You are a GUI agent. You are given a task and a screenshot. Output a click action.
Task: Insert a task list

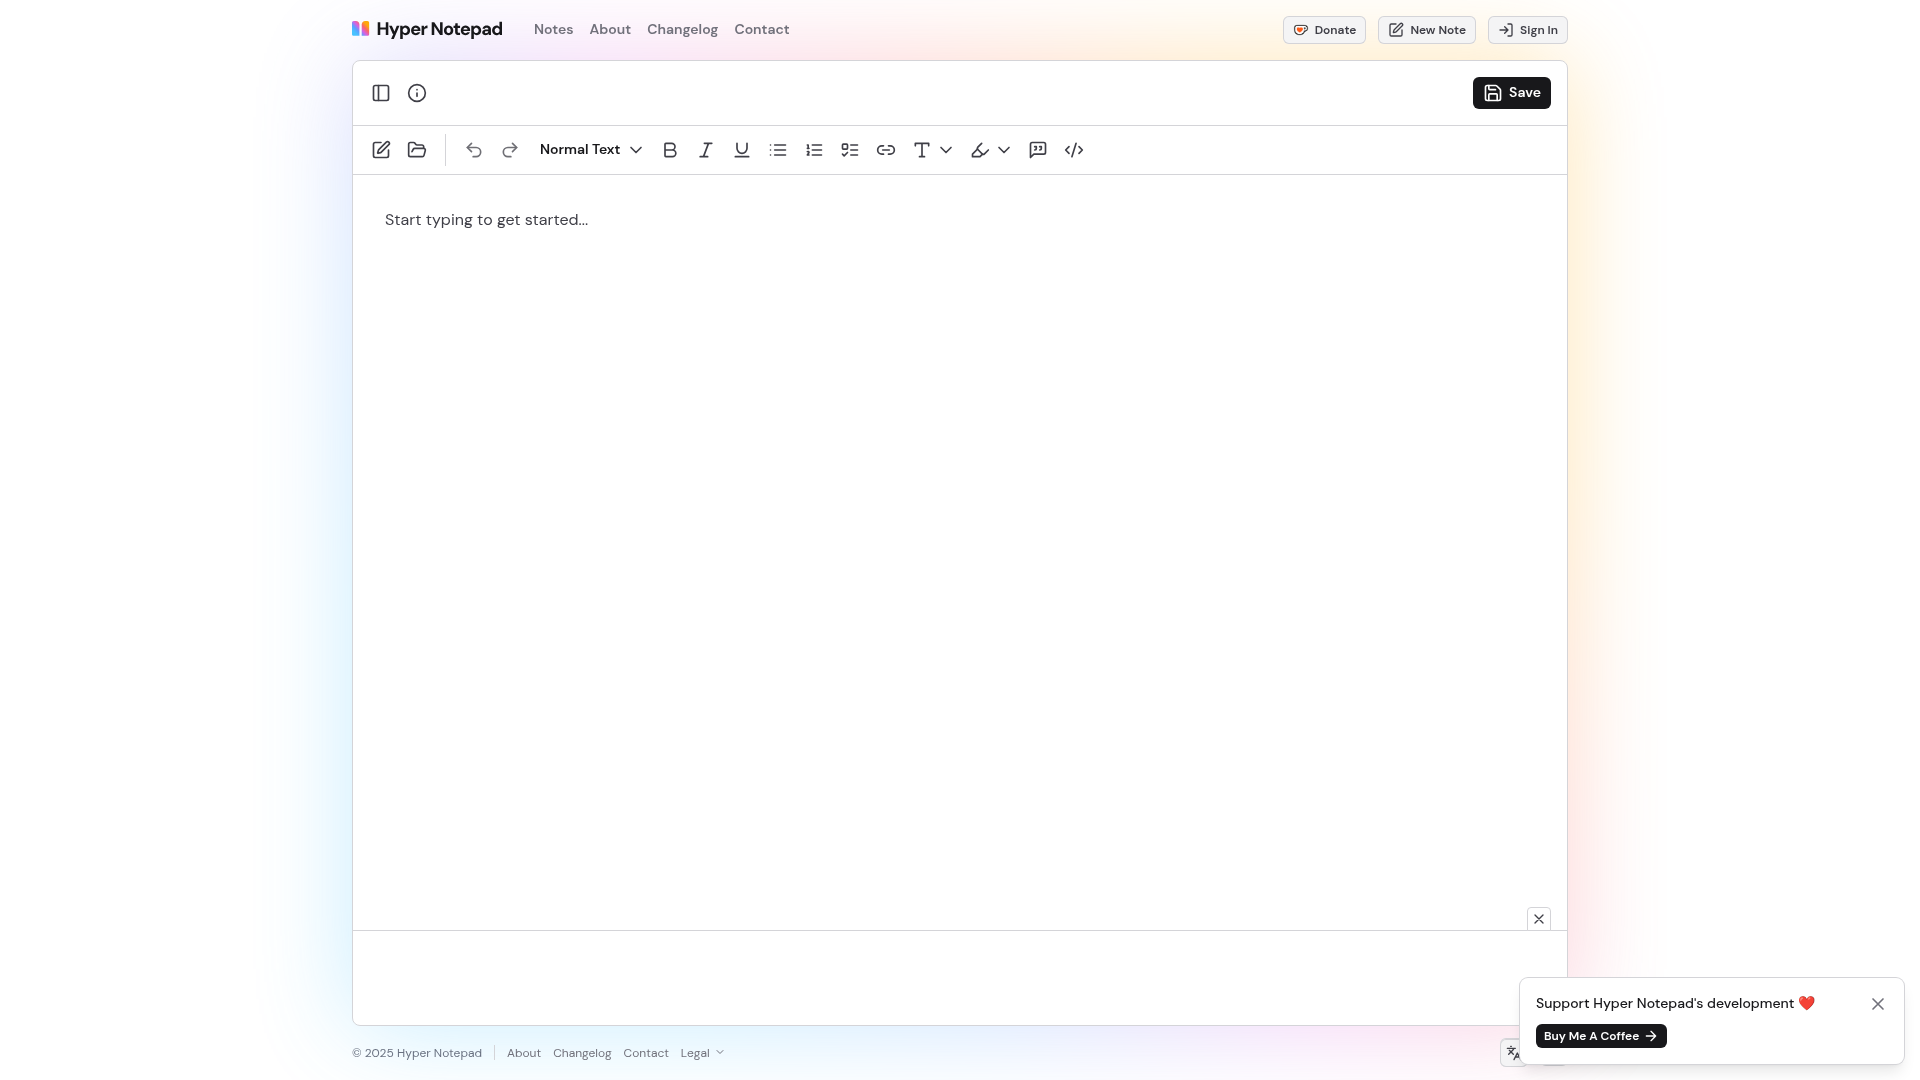pos(849,150)
